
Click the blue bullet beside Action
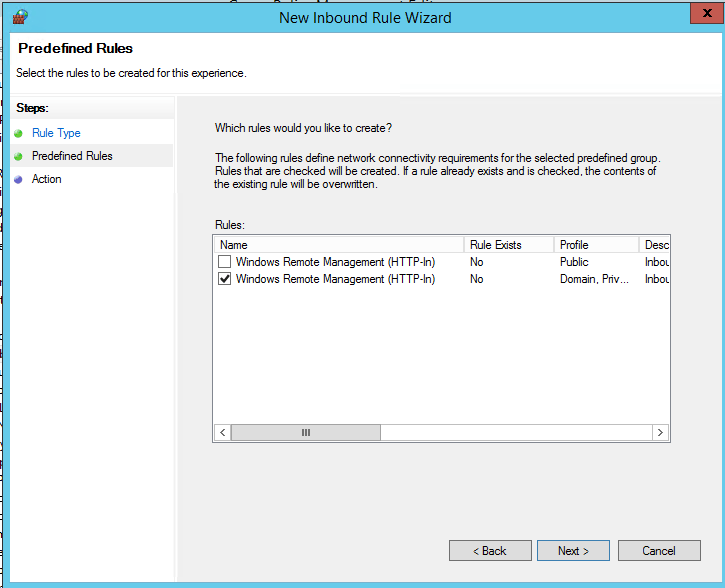[18, 180]
